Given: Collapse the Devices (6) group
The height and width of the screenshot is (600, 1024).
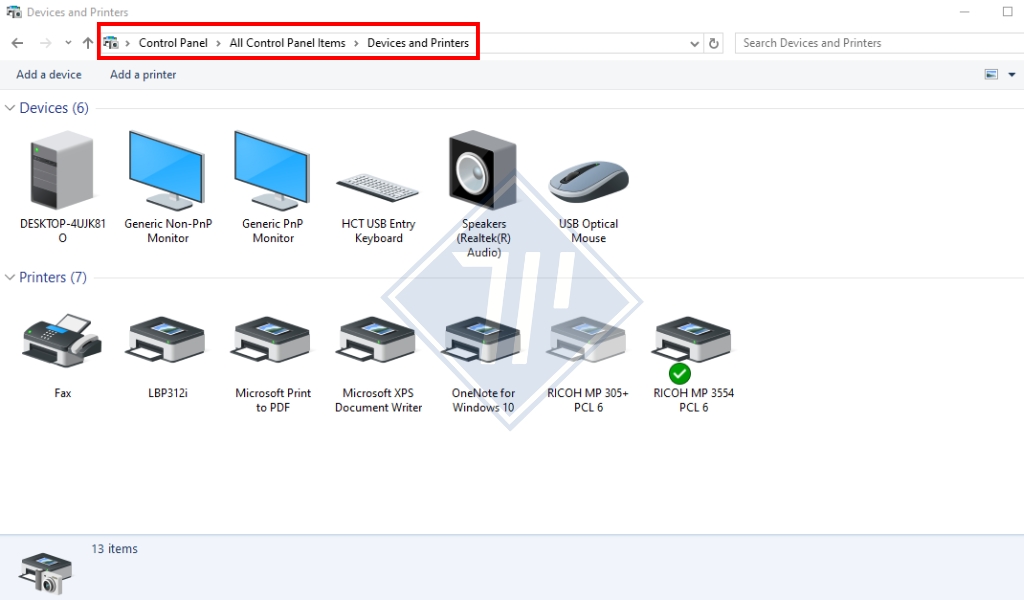Looking at the screenshot, I should (11, 108).
